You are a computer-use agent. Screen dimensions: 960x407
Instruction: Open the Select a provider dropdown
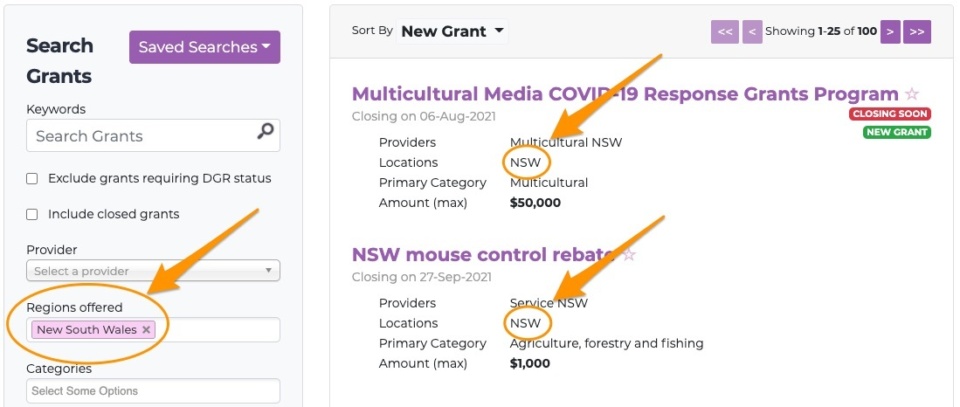(153, 271)
